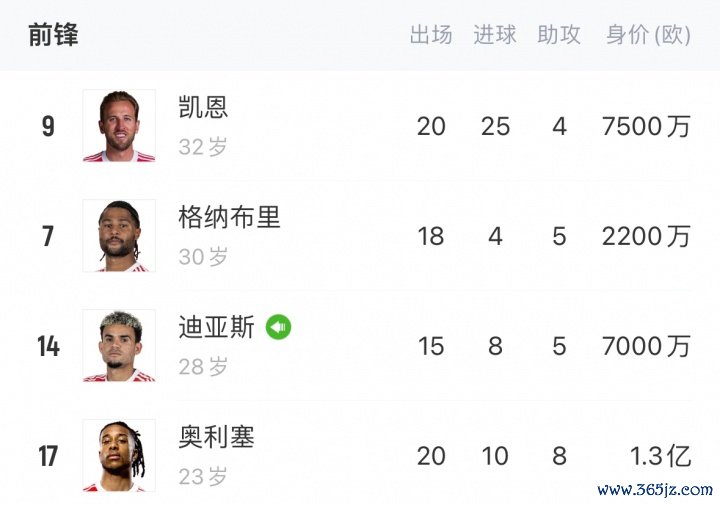Sort by 助攻 column header
The height and width of the screenshot is (505, 720).
(x=559, y=35)
